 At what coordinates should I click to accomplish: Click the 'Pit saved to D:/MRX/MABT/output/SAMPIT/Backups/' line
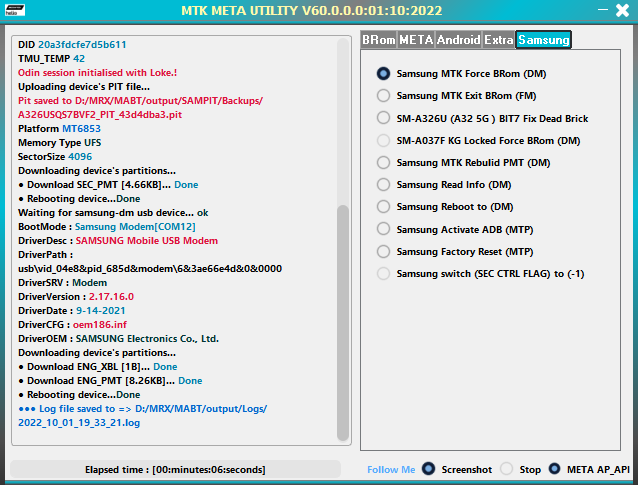tap(140, 101)
